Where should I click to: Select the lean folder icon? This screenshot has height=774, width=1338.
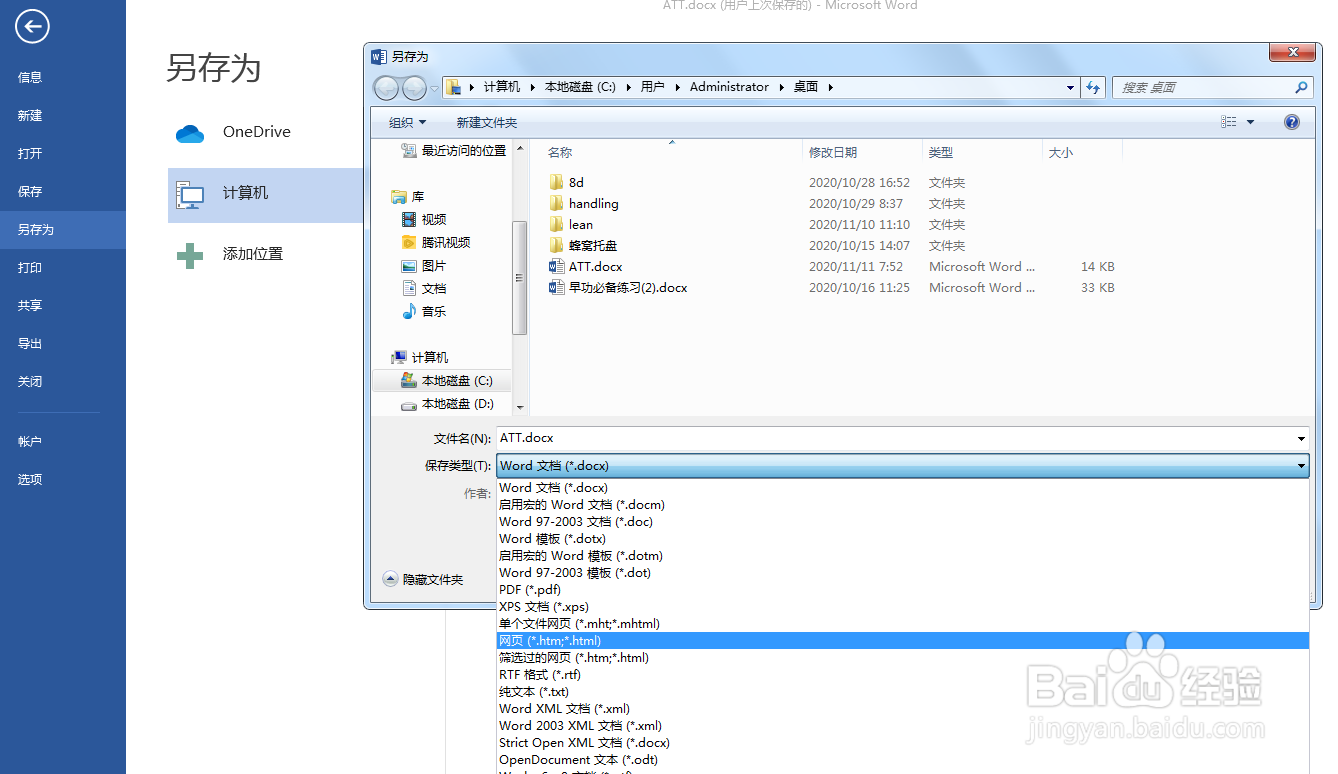click(x=557, y=225)
